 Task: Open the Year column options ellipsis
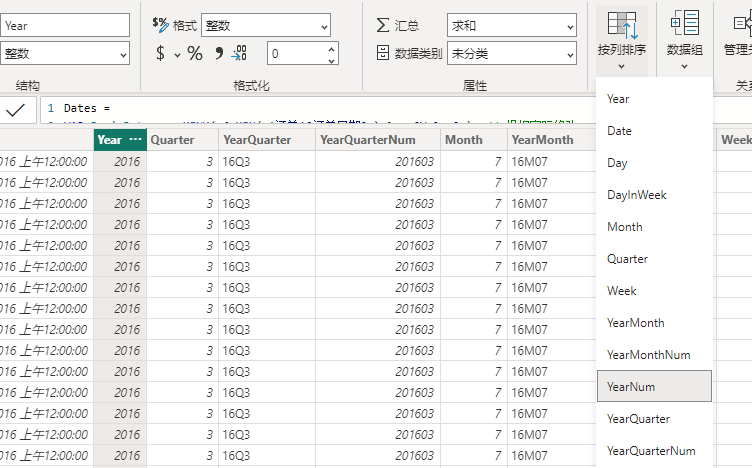point(136,140)
